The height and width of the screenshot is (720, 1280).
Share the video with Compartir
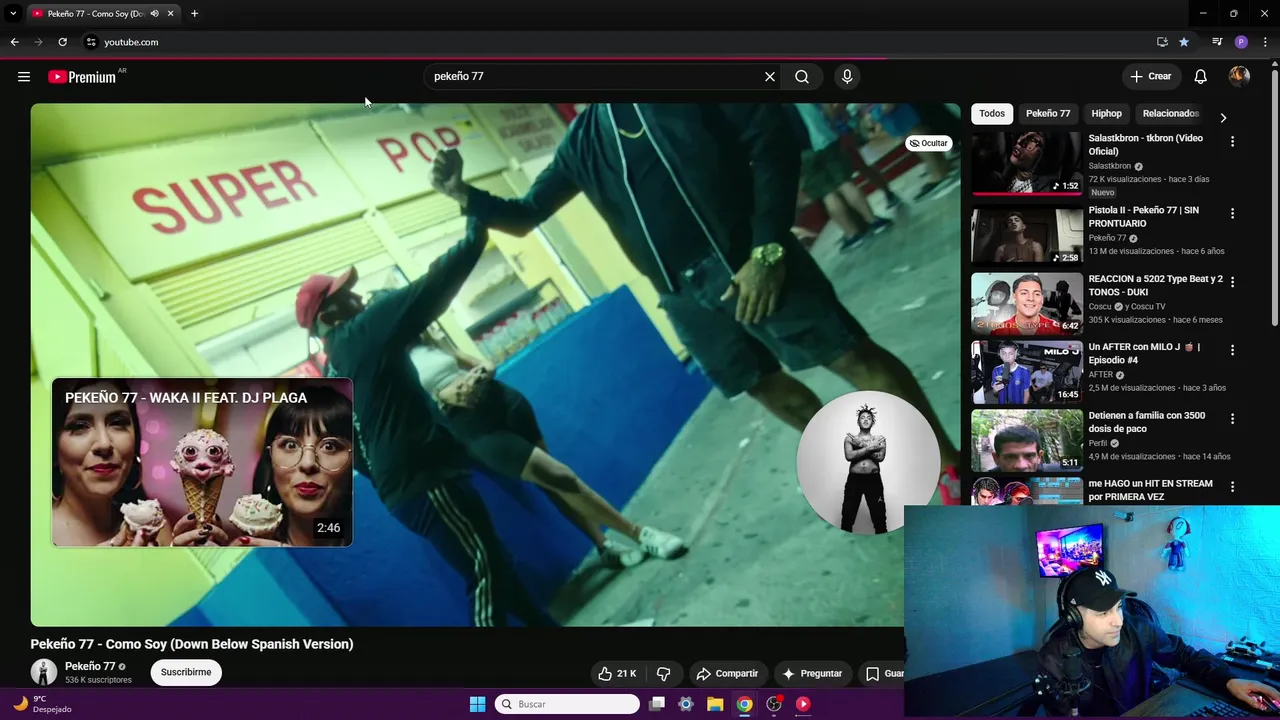(x=728, y=674)
